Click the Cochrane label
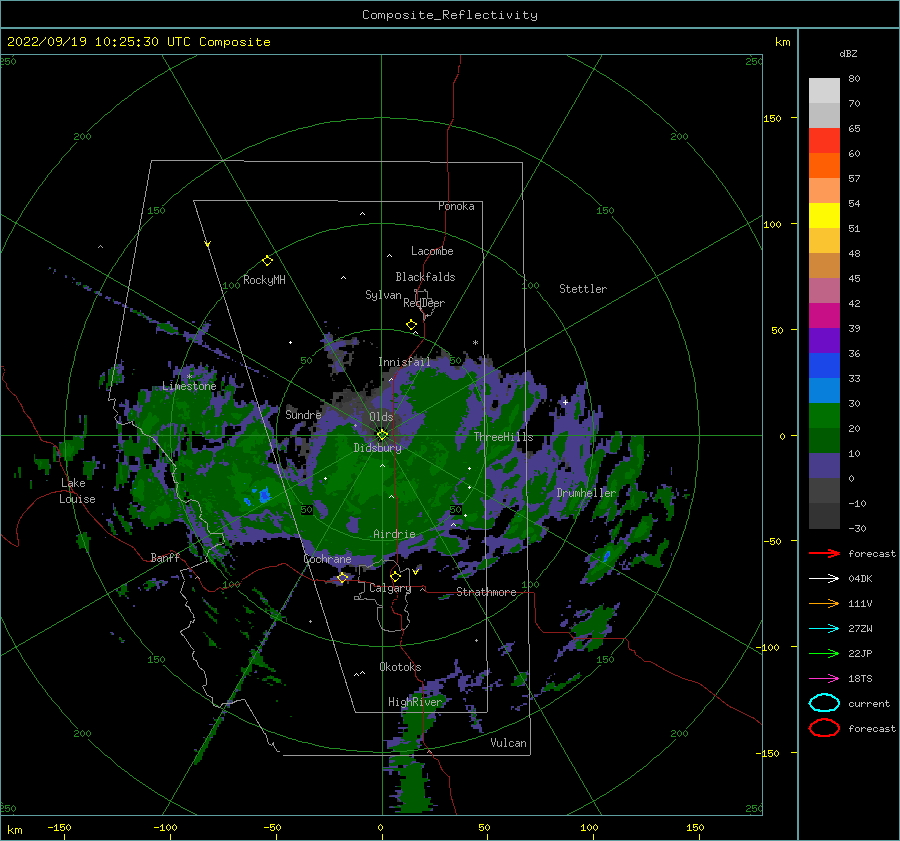This screenshot has width=900, height=841. tap(327, 559)
